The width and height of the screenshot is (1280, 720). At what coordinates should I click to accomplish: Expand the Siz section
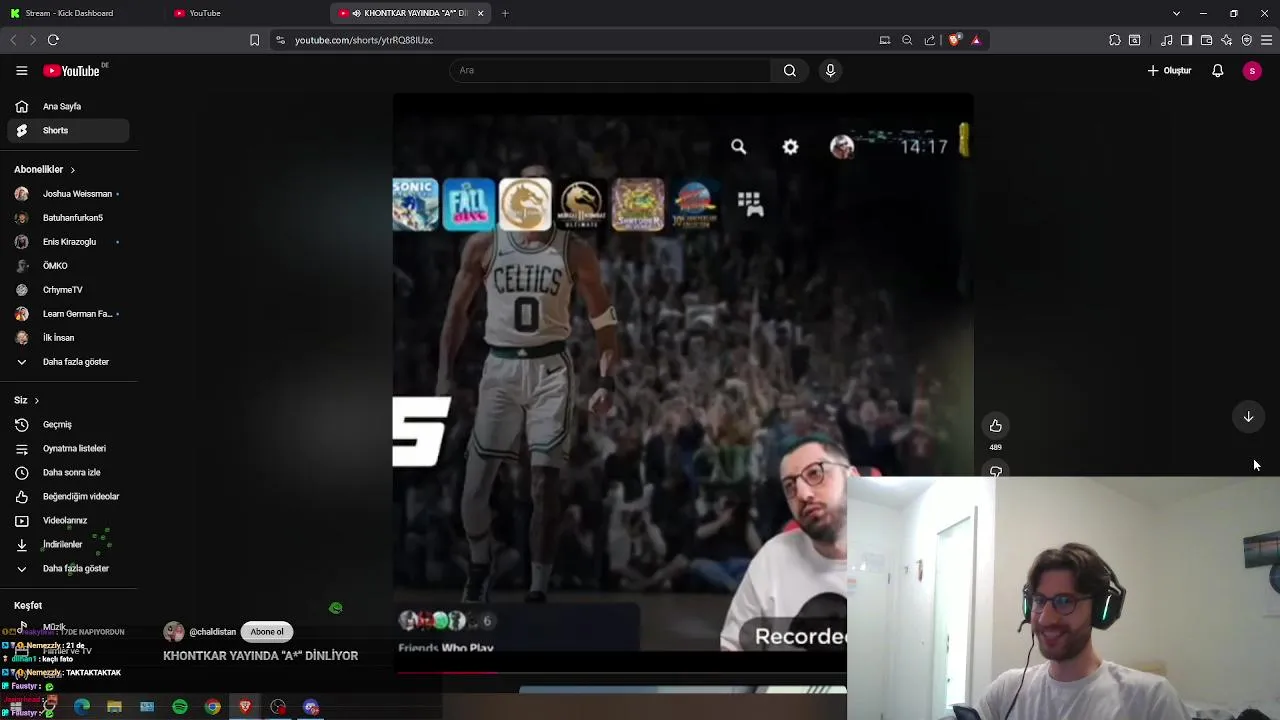pos(27,400)
